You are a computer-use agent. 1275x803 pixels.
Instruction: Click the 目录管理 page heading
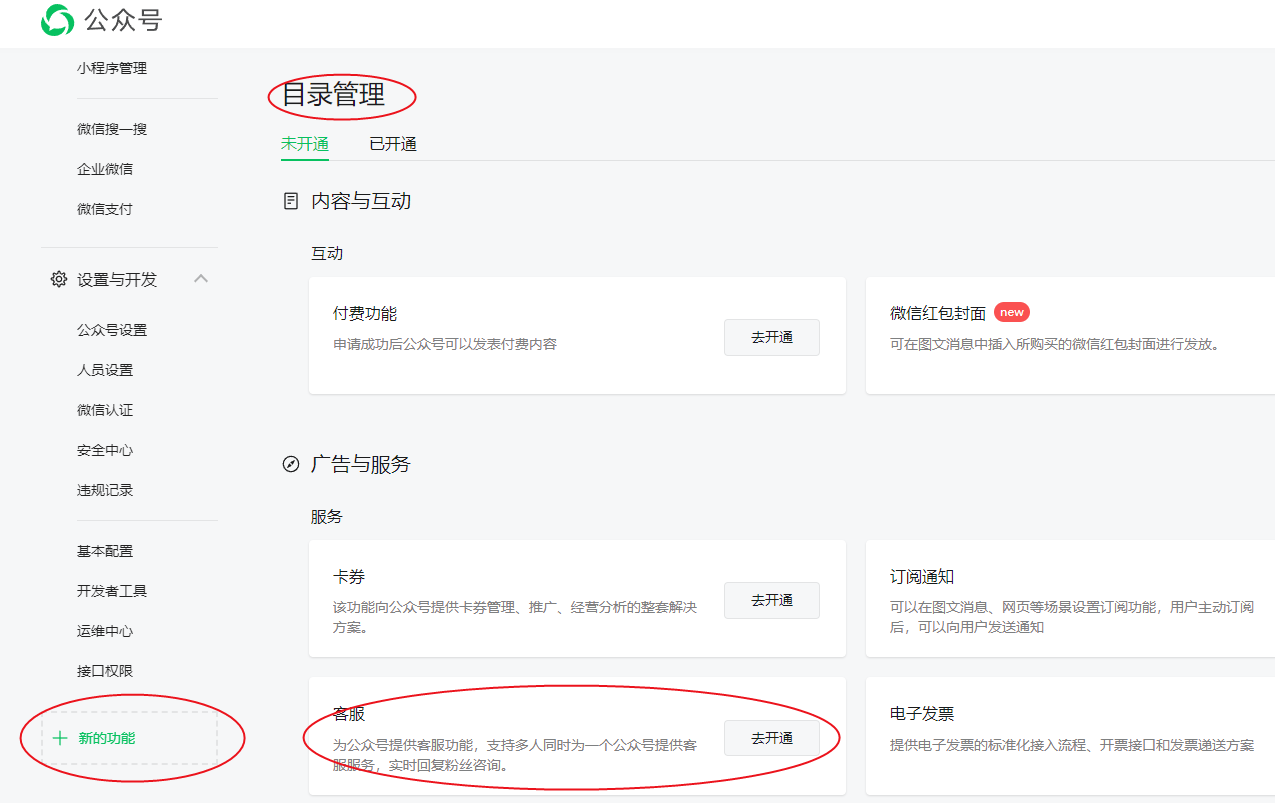pyautogui.click(x=333, y=95)
